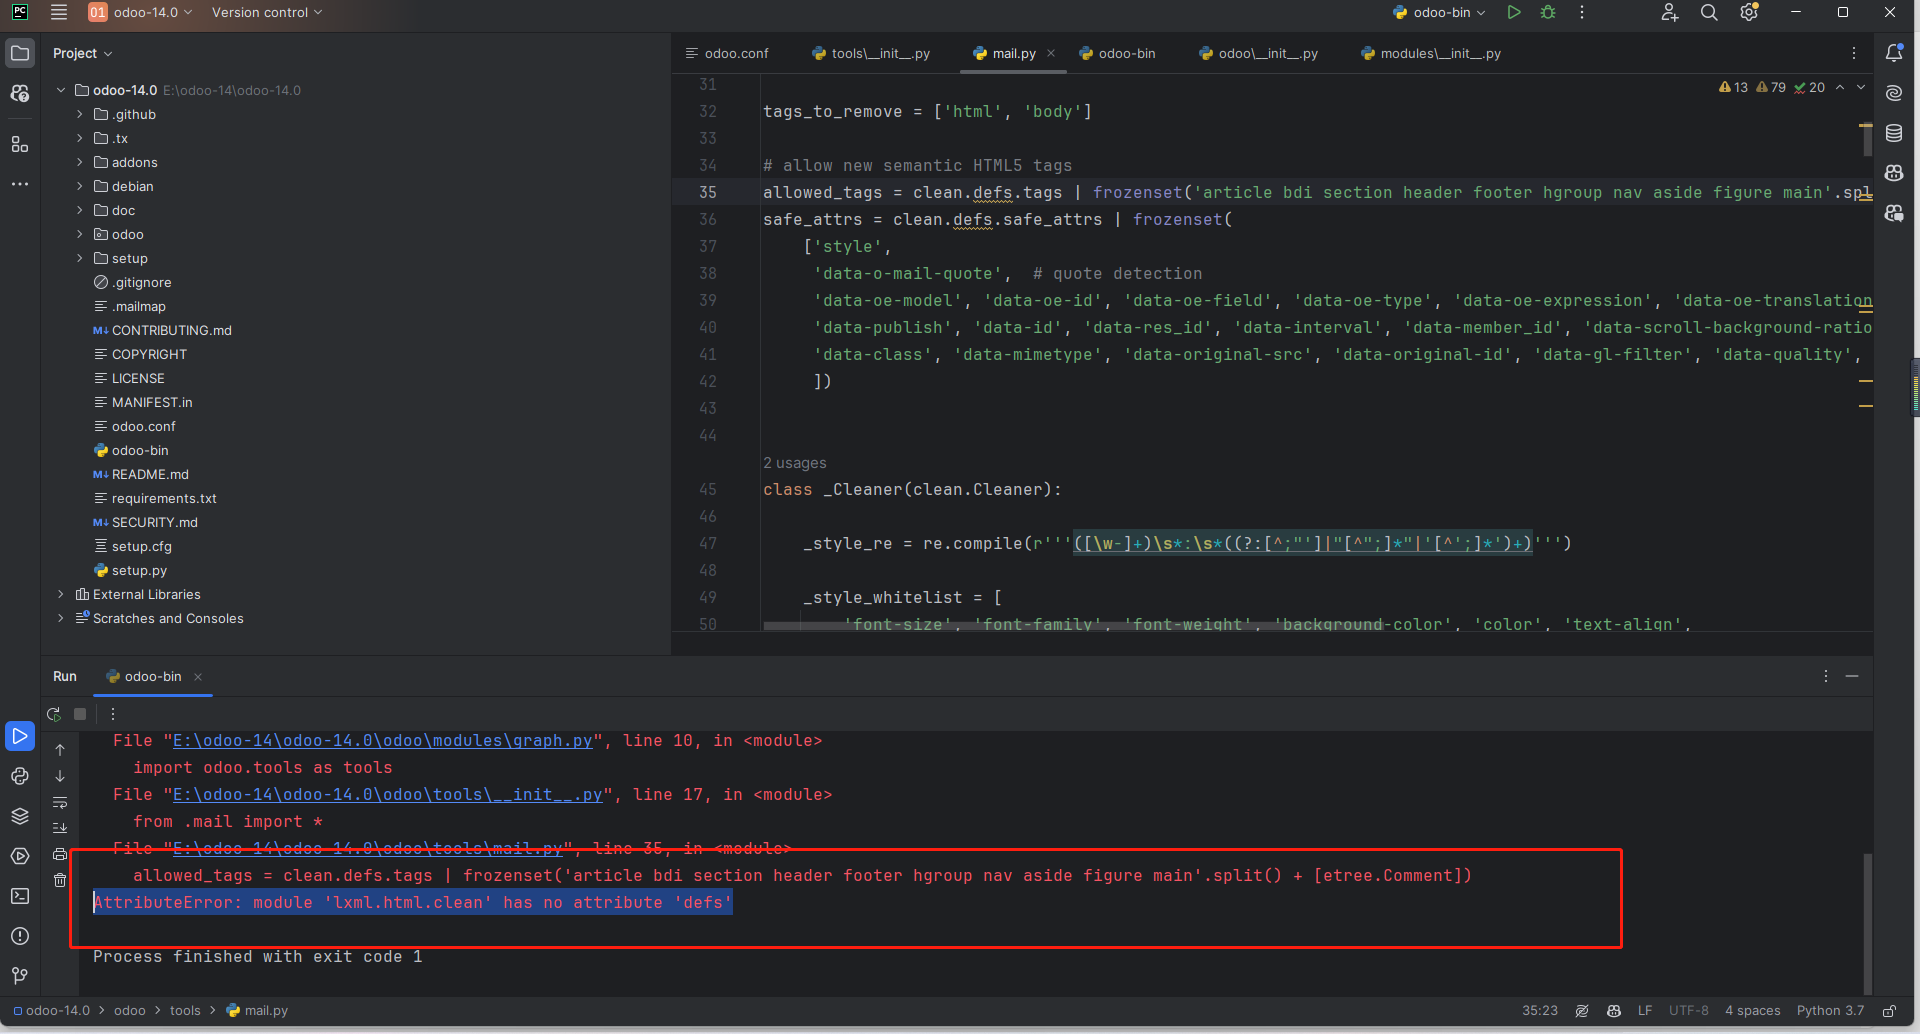Open Version control dropdown
Viewport: 1920px width, 1034px height.
pyautogui.click(x=267, y=12)
